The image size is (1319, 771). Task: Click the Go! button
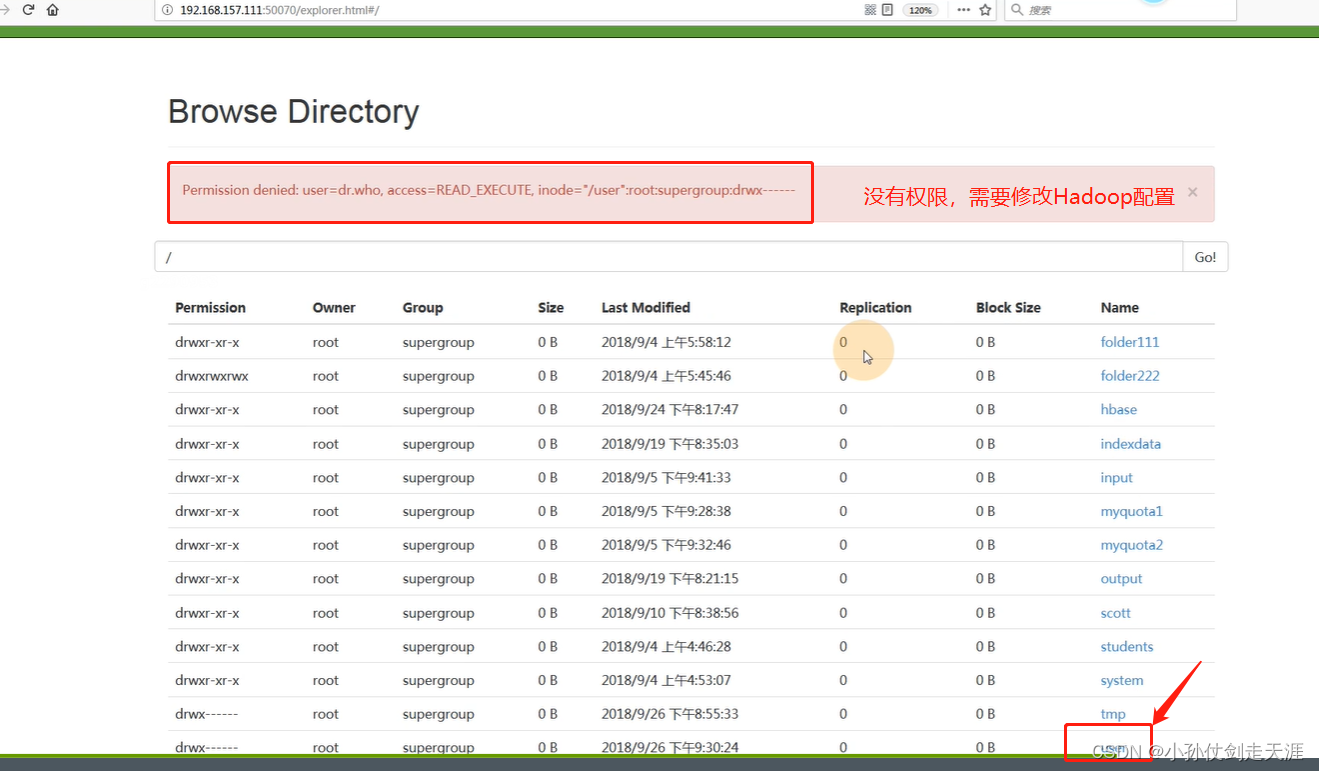tap(1205, 257)
